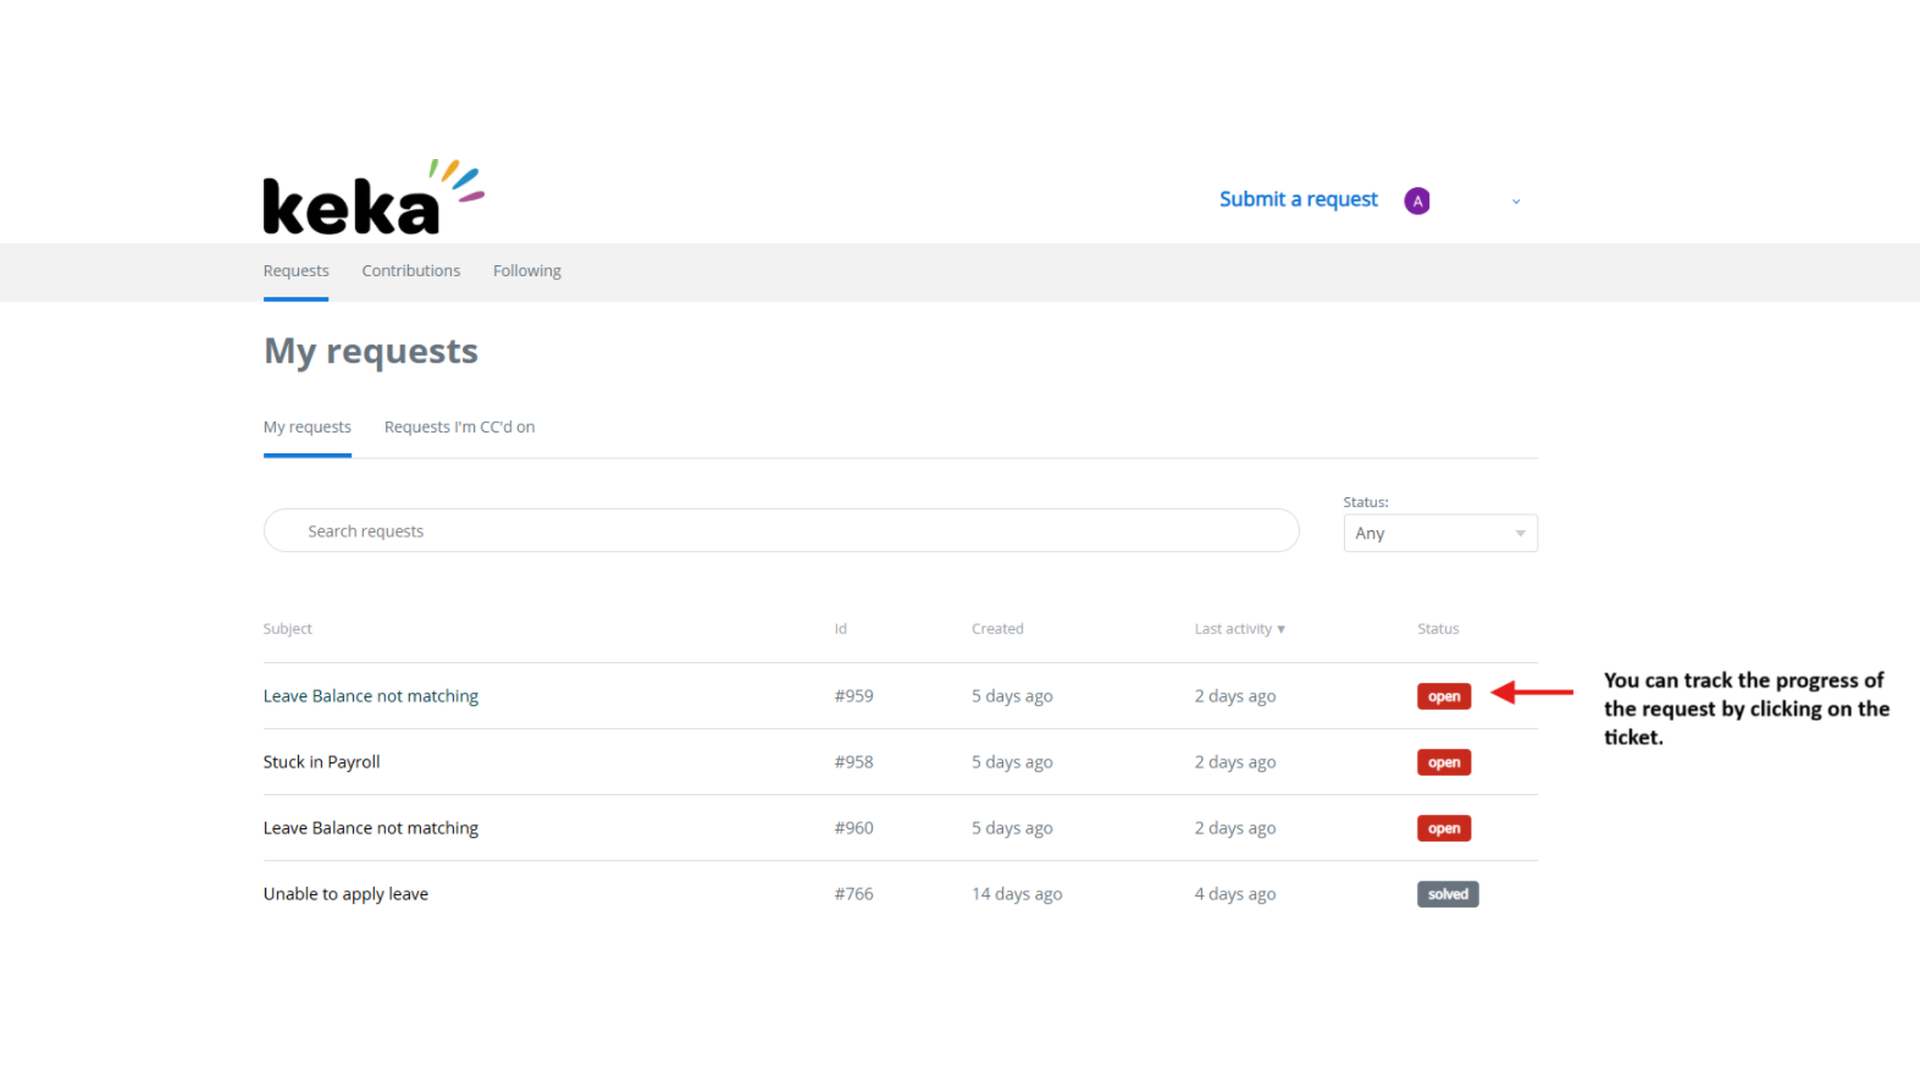Open the Stuck in Payroll request

321,762
